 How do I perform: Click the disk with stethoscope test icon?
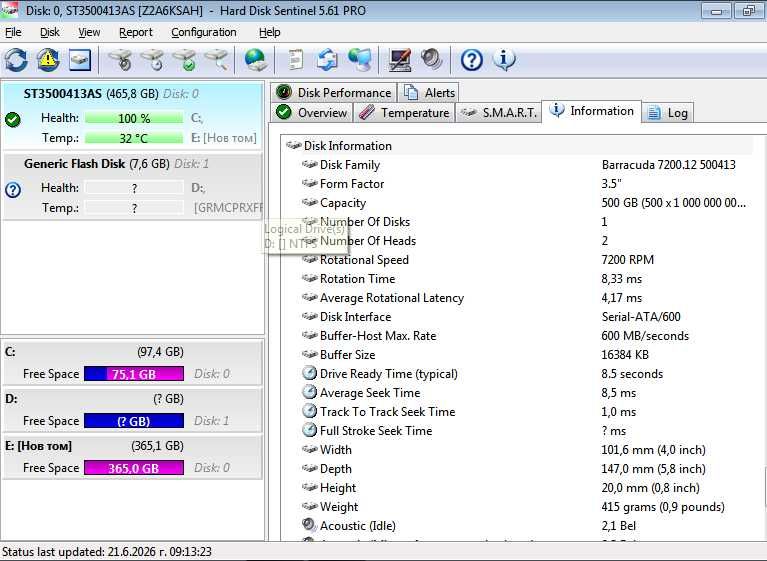120,60
